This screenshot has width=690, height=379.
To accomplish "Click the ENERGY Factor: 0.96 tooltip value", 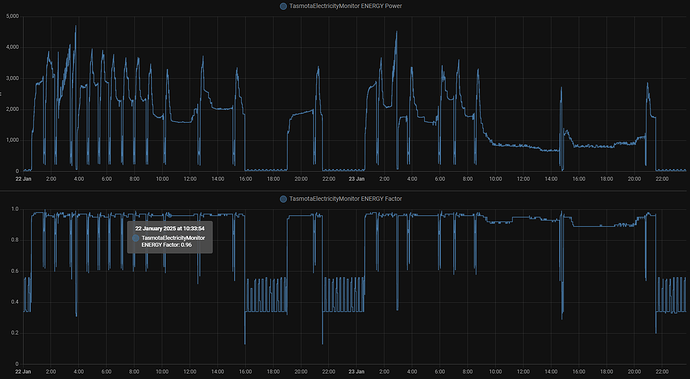I will coord(167,245).
